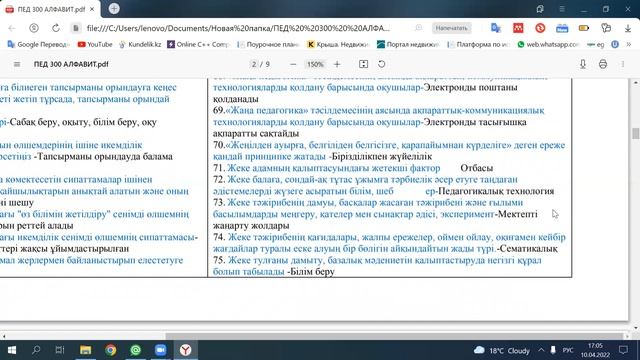This screenshot has width=640, height=360.
Task: Switch input language РУС in the tray
Action: [x=568, y=350]
